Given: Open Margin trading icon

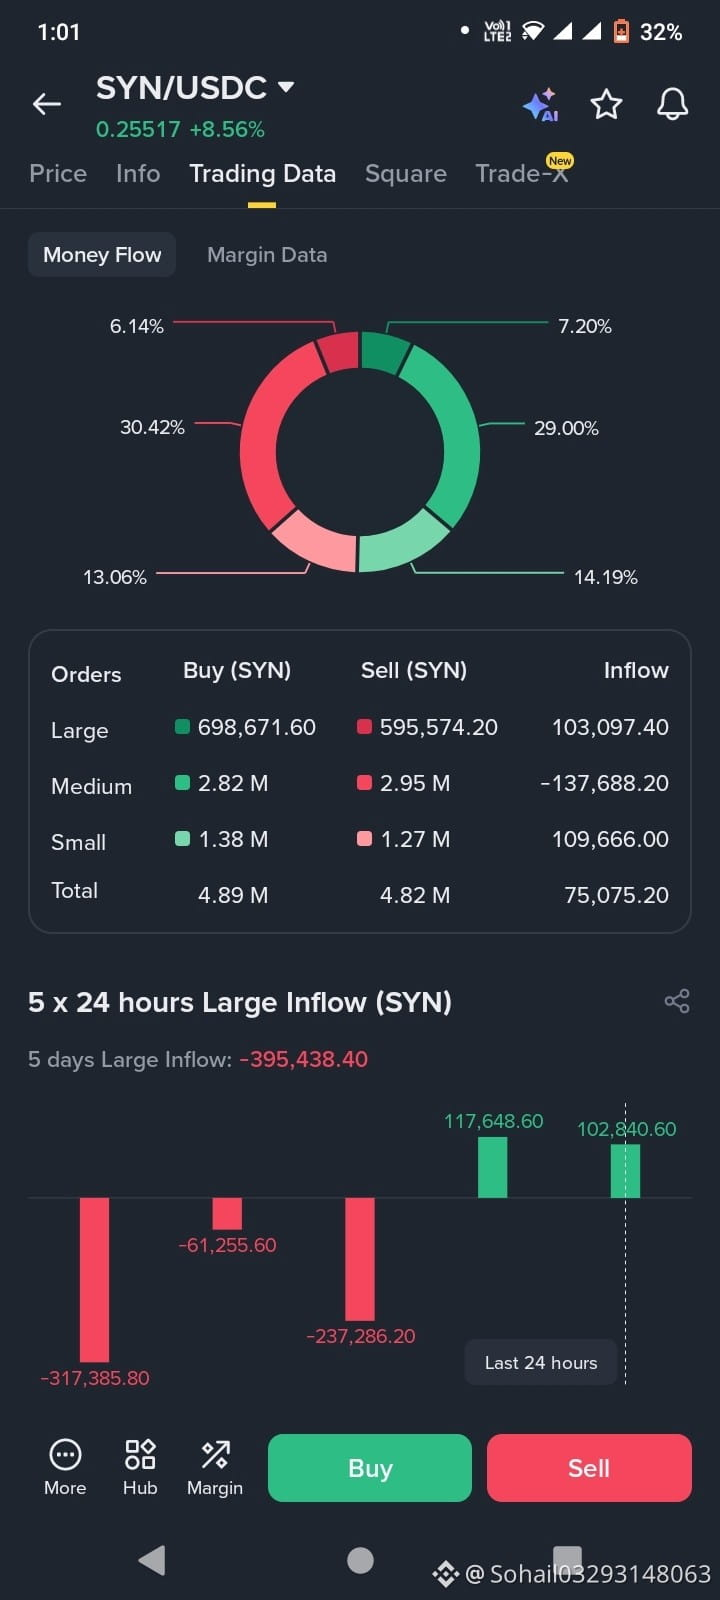Looking at the screenshot, I should click(215, 1467).
